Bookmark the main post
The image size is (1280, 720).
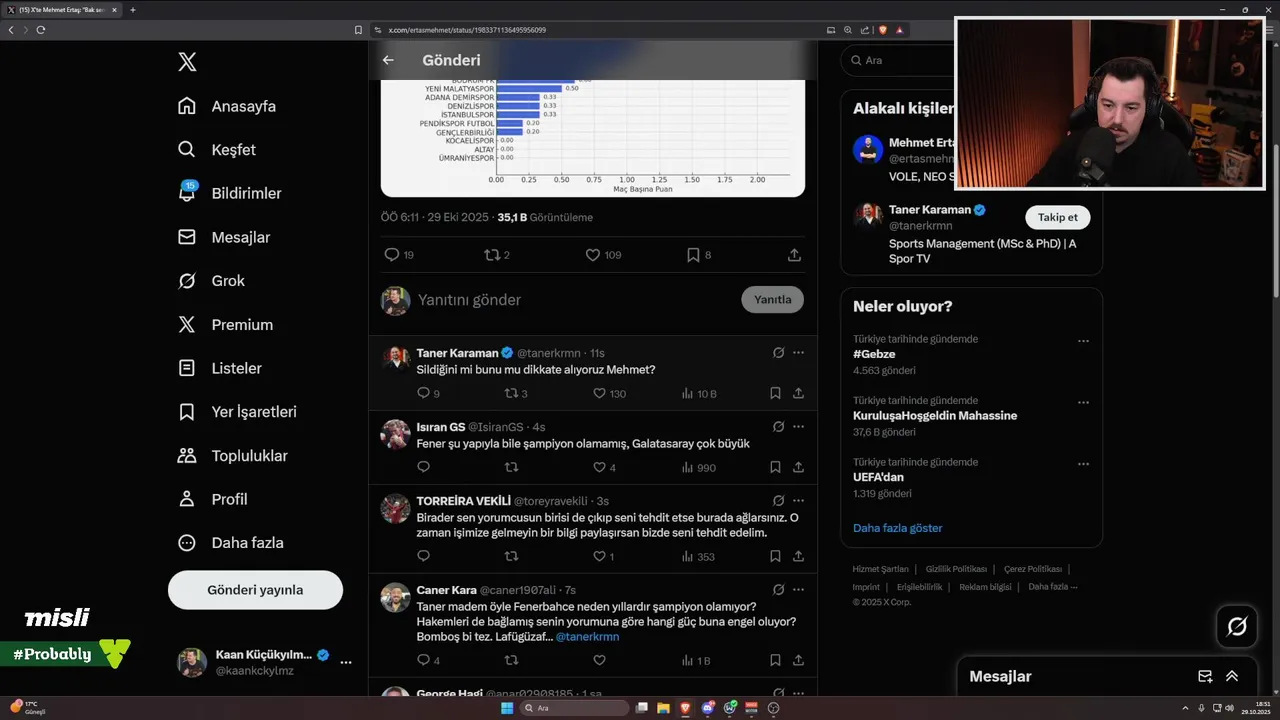click(693, 255)
